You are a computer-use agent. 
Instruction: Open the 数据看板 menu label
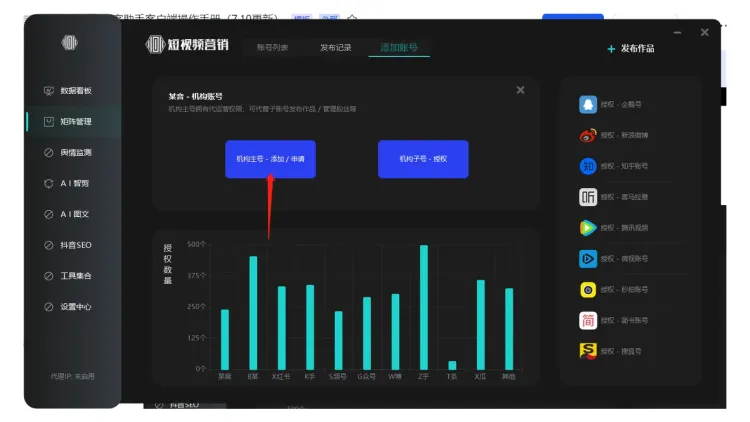tap(76, 91)
